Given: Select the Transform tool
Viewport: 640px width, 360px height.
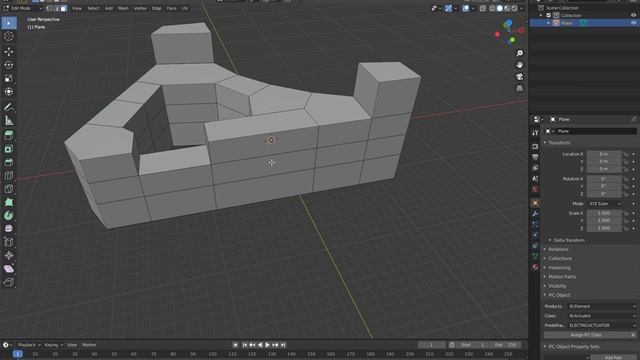Looking at the screenshot, I should [x=9, y=91].
